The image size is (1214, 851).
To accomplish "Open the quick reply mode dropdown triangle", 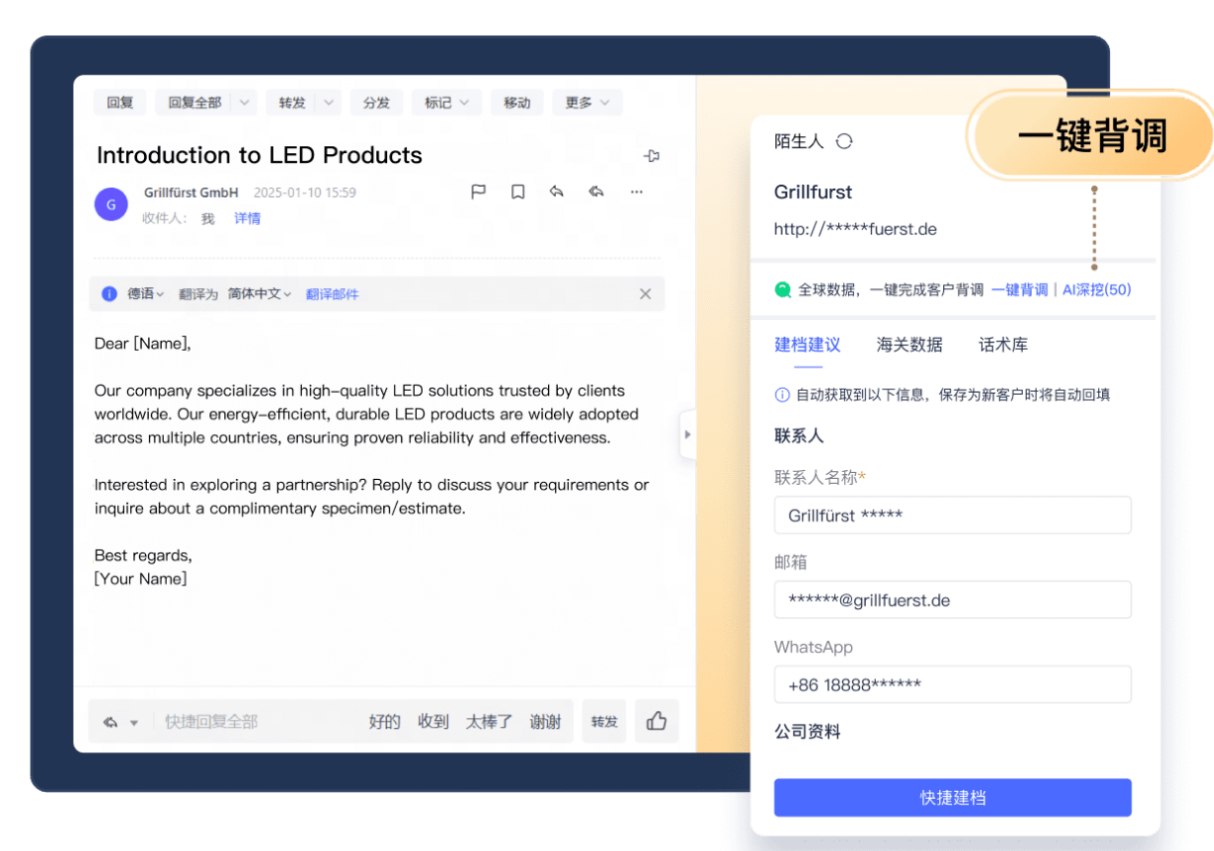I will point(134,723).
